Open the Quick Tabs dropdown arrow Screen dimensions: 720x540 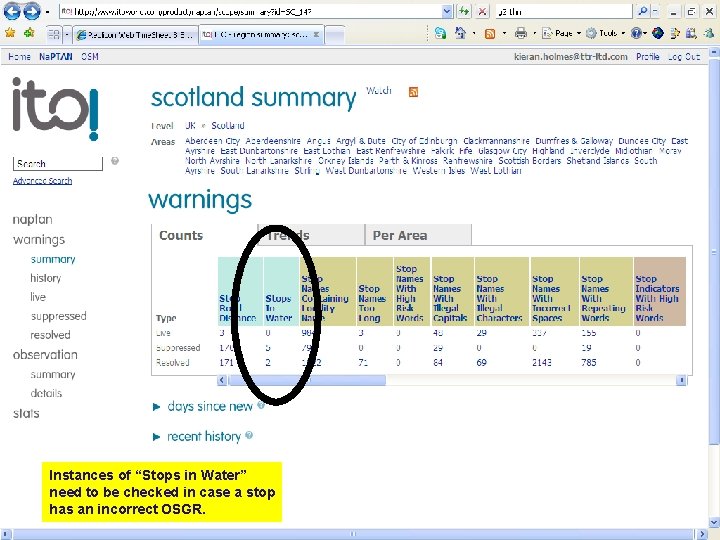coord(67,34)
